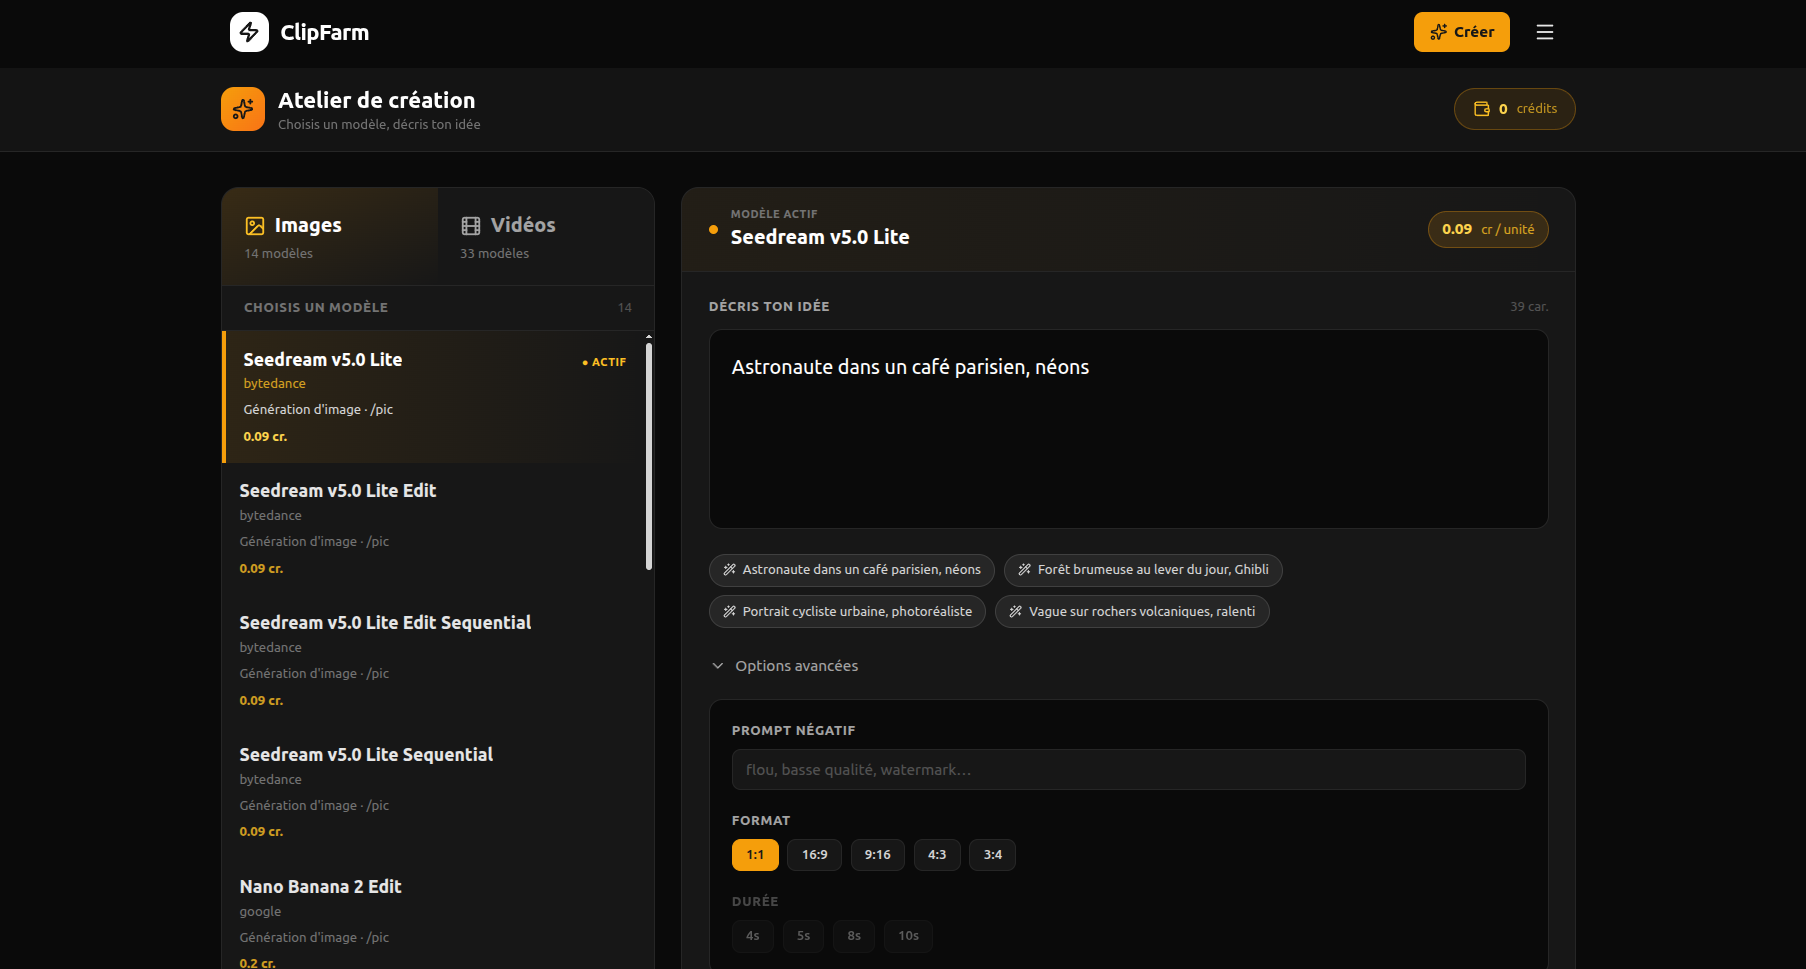Click the ClipFarm lightning bolt logo

(x=249, y=32)
